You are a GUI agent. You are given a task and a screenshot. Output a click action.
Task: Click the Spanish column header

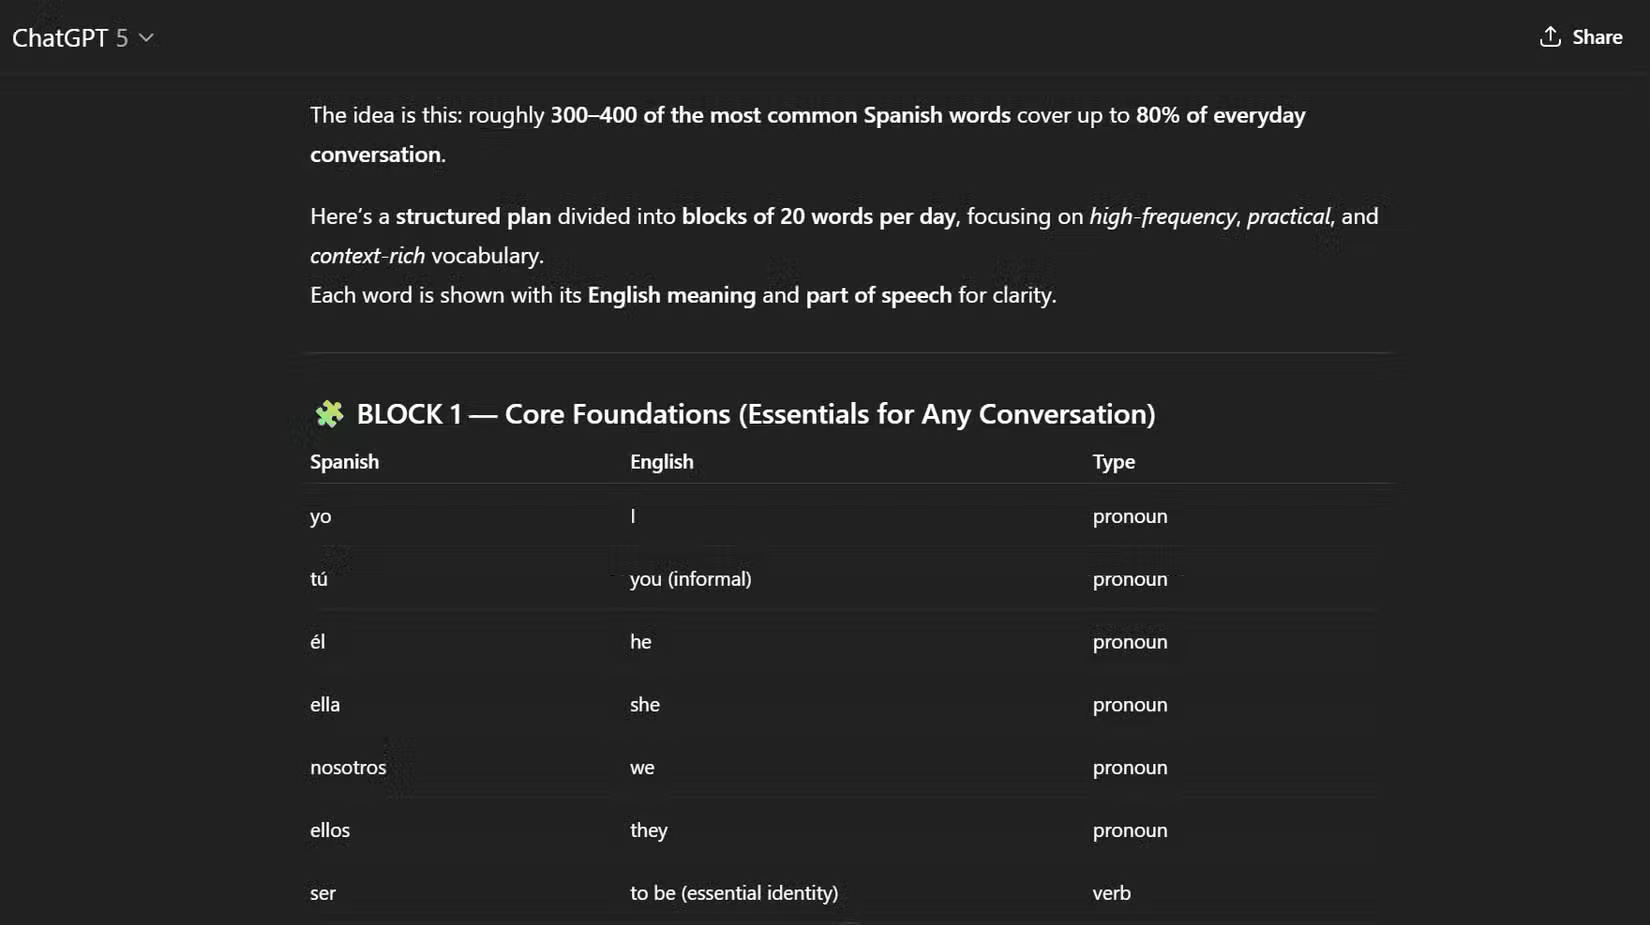point(344,462)
